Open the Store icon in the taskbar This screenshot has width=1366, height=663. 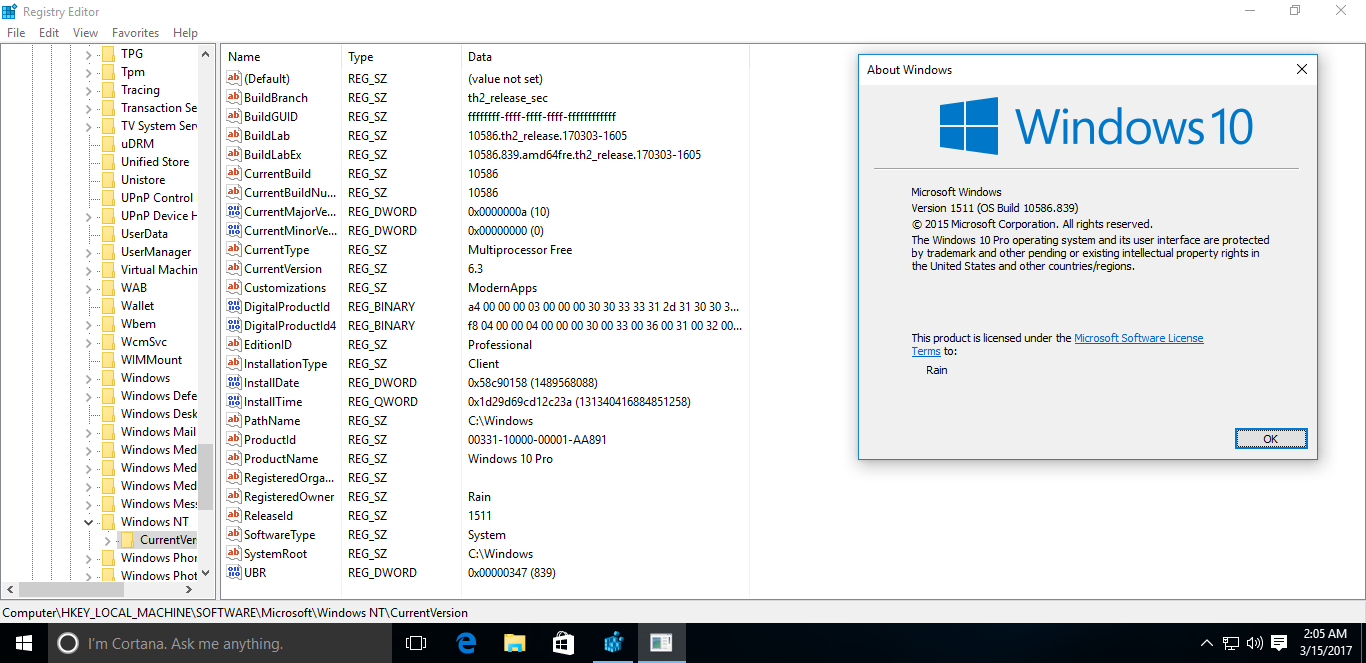(563, 643)
